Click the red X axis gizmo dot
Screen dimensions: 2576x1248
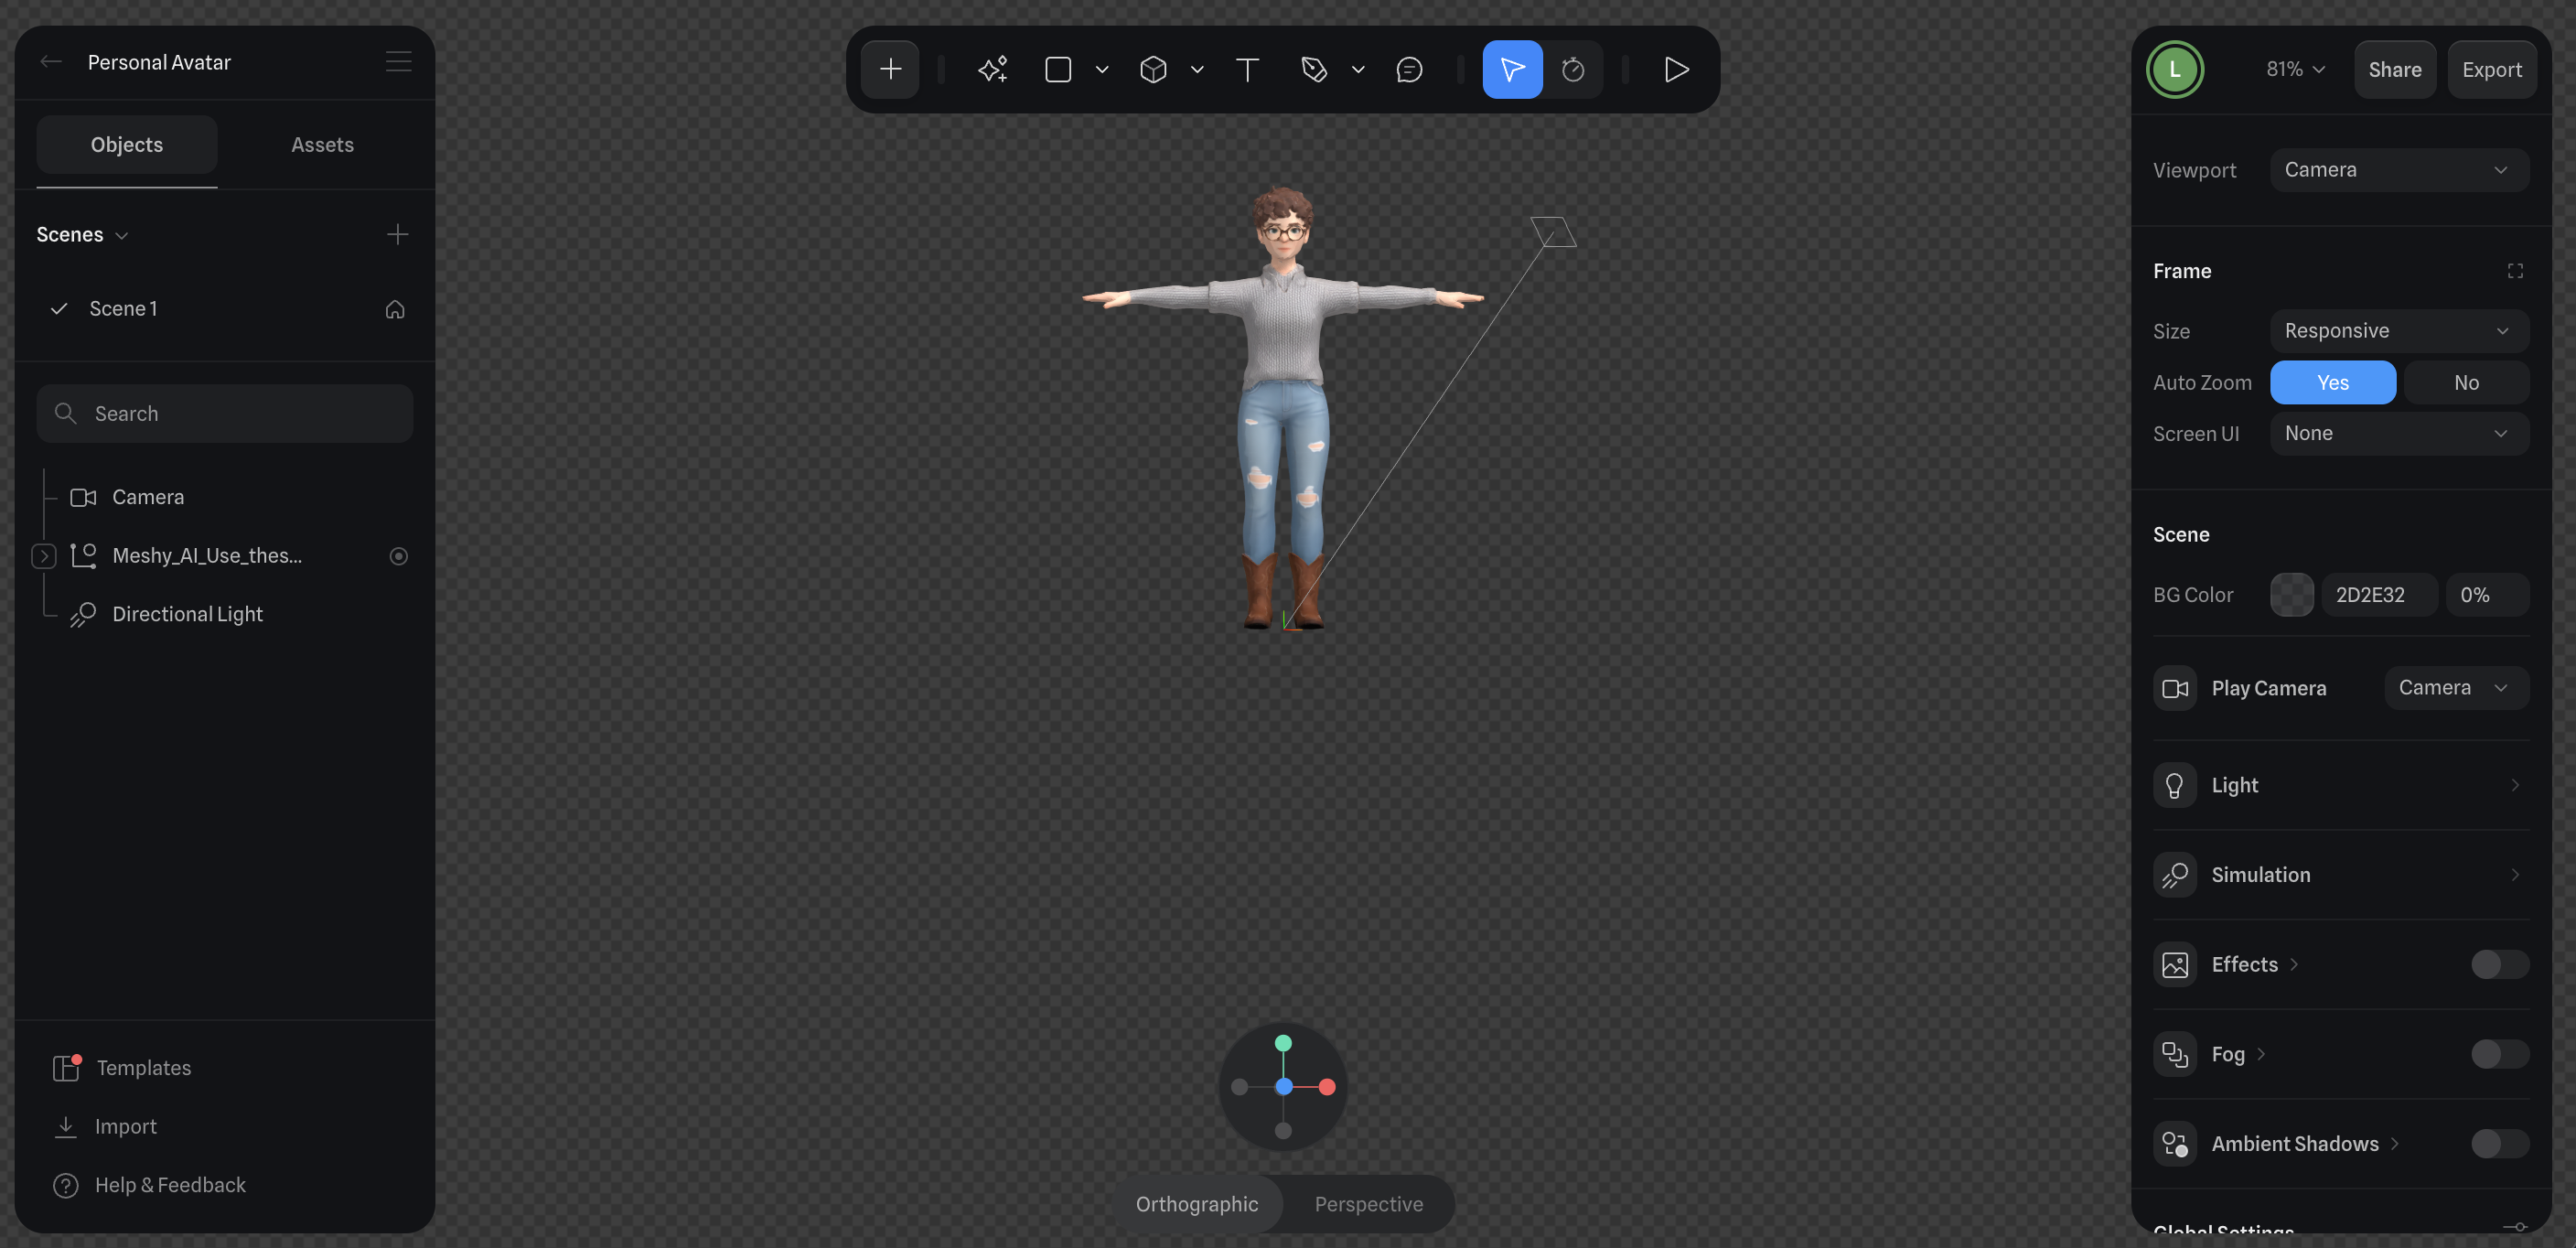pos(1327,1087)
